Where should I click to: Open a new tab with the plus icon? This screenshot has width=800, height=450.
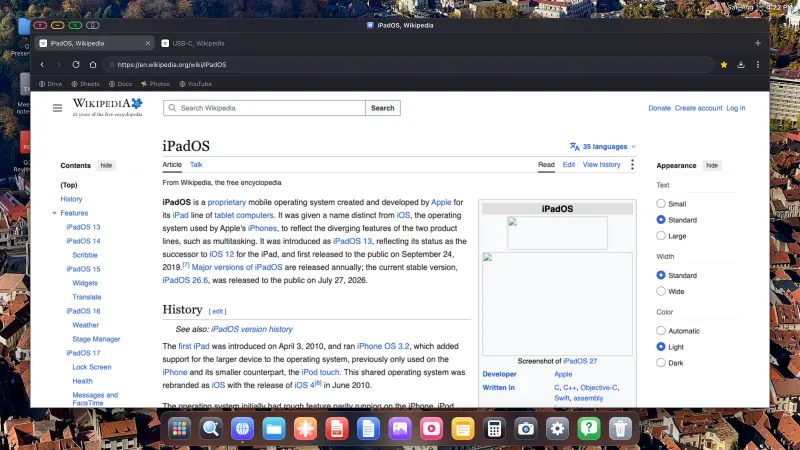(758, 43)
